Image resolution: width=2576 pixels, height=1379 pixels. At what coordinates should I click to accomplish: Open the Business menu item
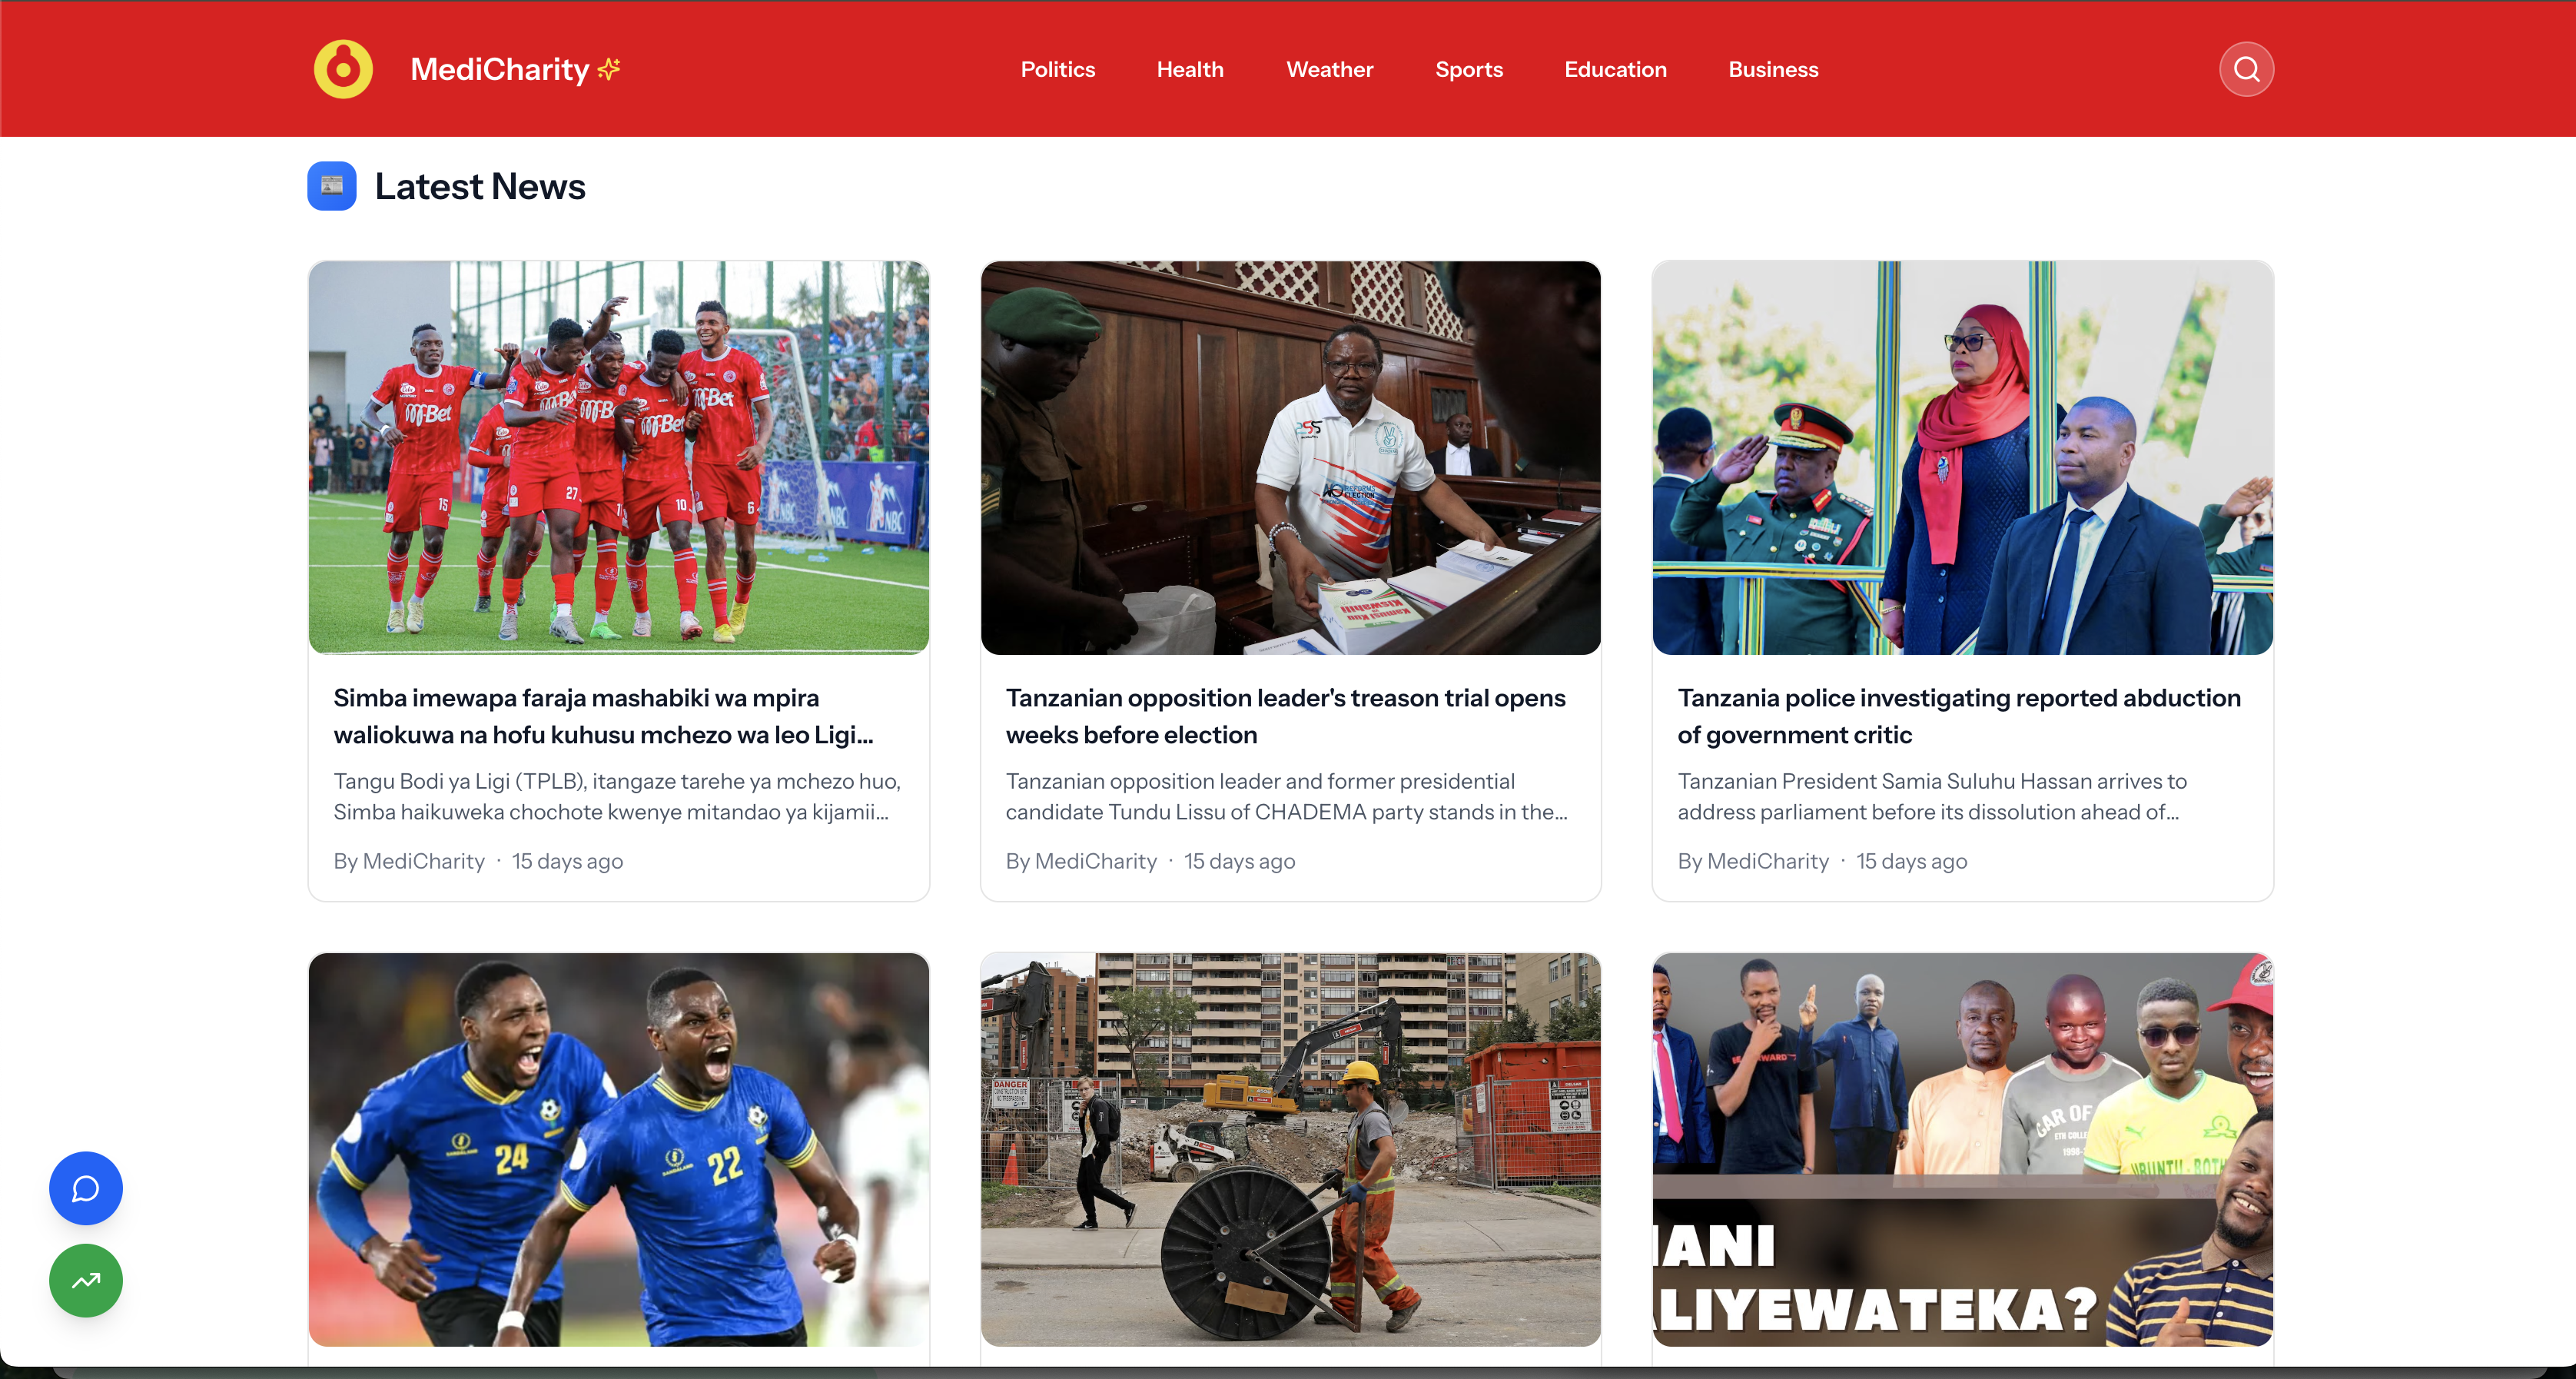click(1773, 69)
